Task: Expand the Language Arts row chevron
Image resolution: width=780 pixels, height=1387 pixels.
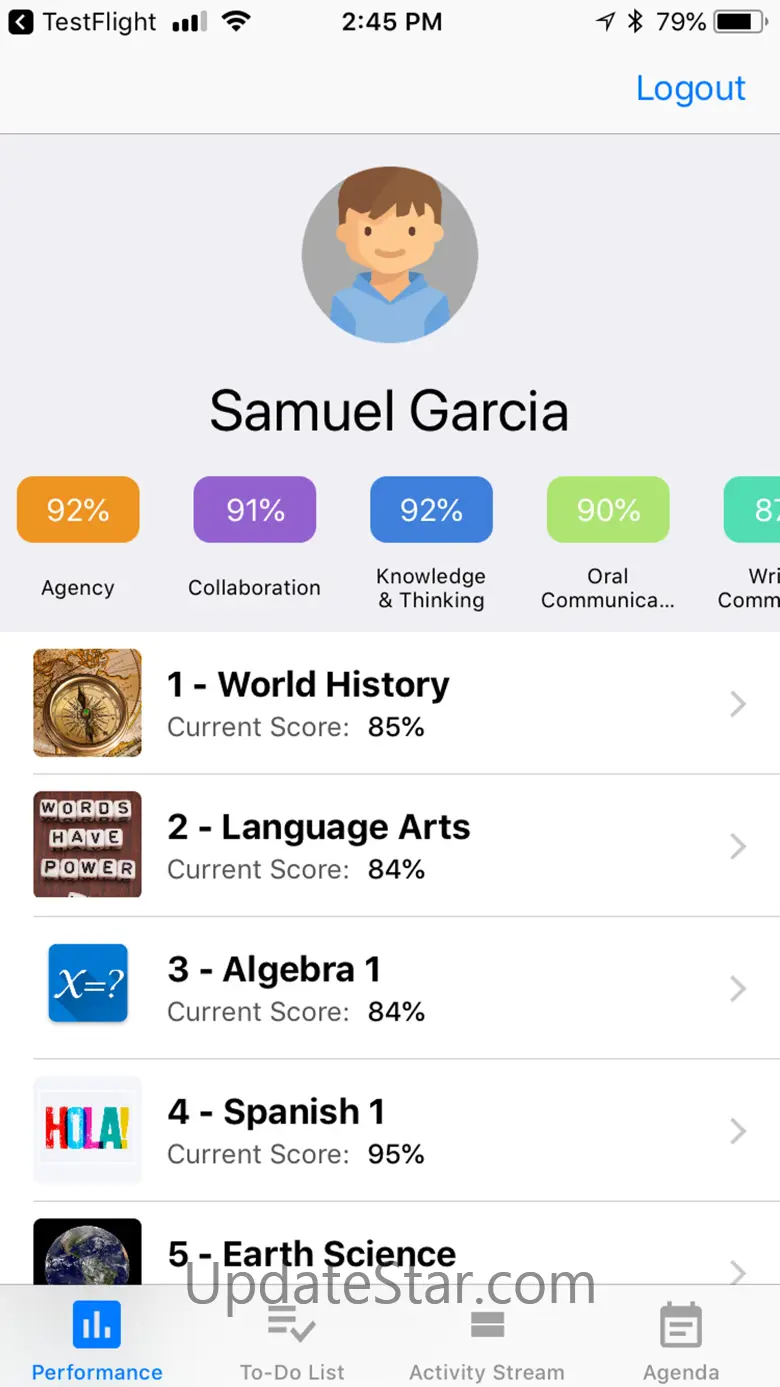Action: click(739, 846)
